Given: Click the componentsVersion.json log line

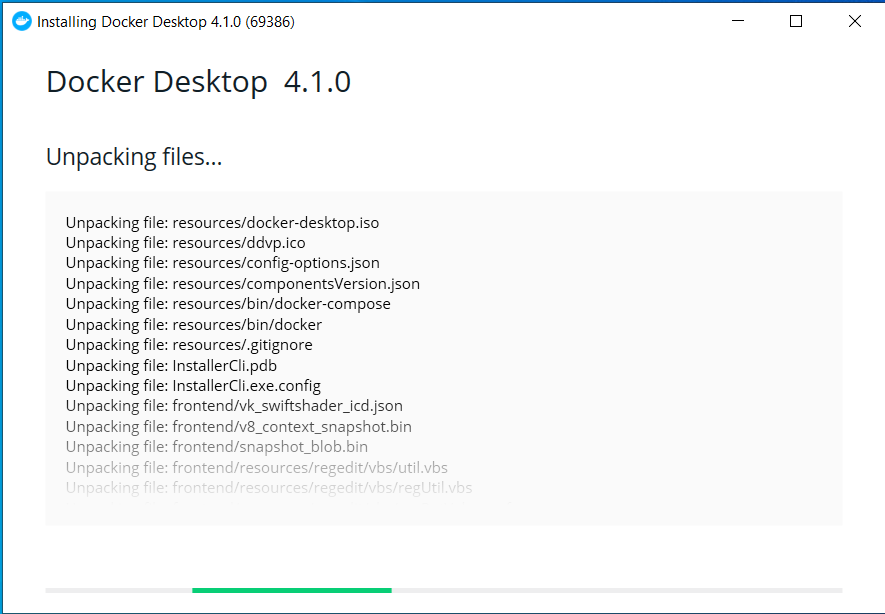Looking at the screenshot, I should point(241,283).
